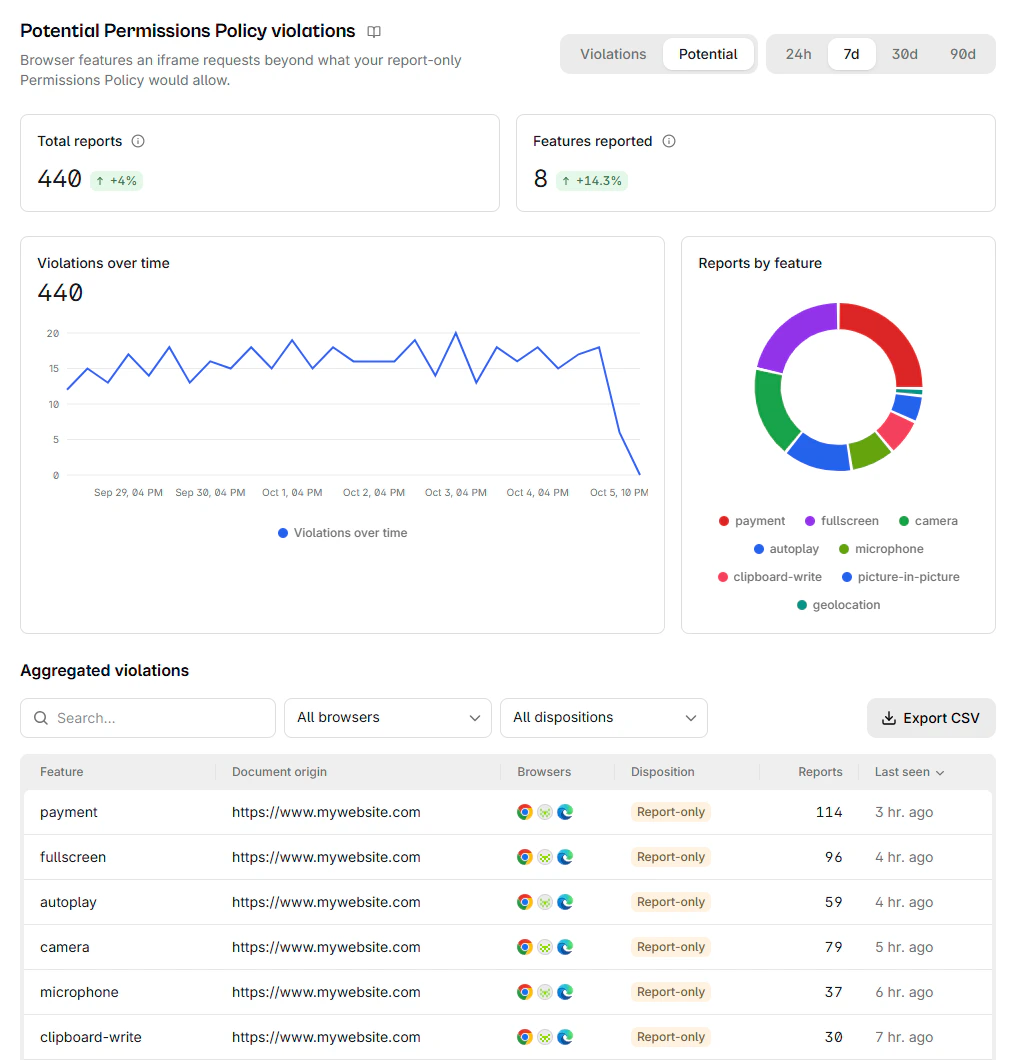Screen dimensions: 1016x1060
Task: Open the payment feature row
Action: 508,812
